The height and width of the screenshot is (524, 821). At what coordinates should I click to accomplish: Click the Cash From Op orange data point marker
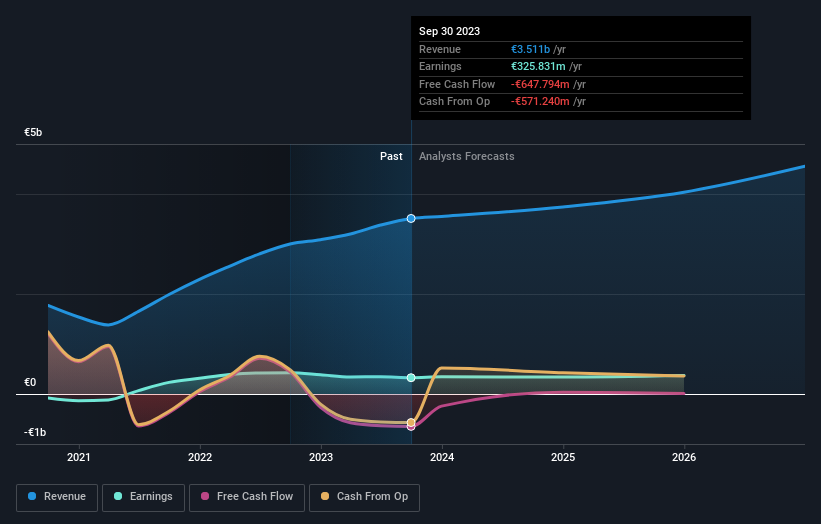(411, 422)
